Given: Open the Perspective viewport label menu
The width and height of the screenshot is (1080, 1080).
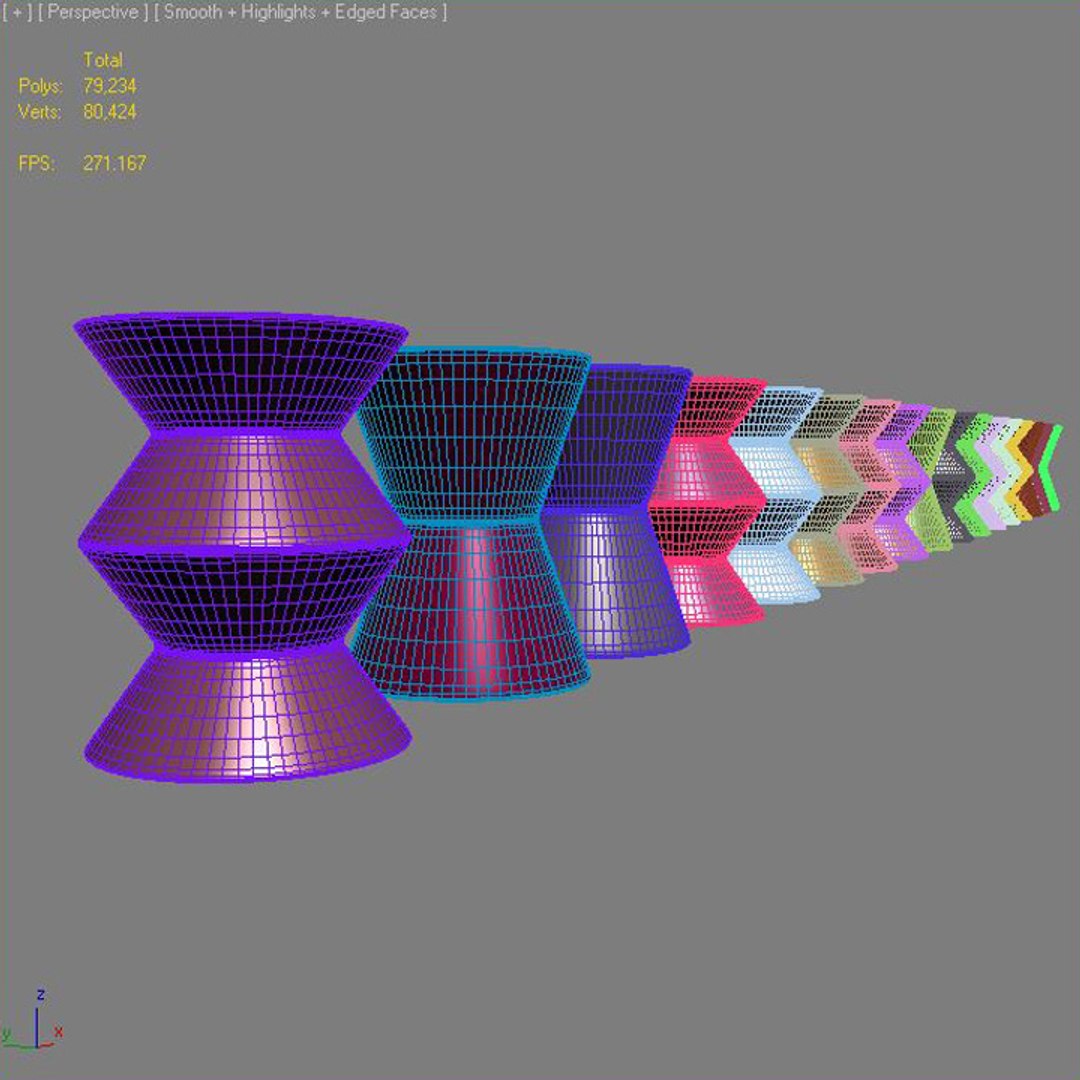Looking at the screenshot, I should [x=93, y=12].
